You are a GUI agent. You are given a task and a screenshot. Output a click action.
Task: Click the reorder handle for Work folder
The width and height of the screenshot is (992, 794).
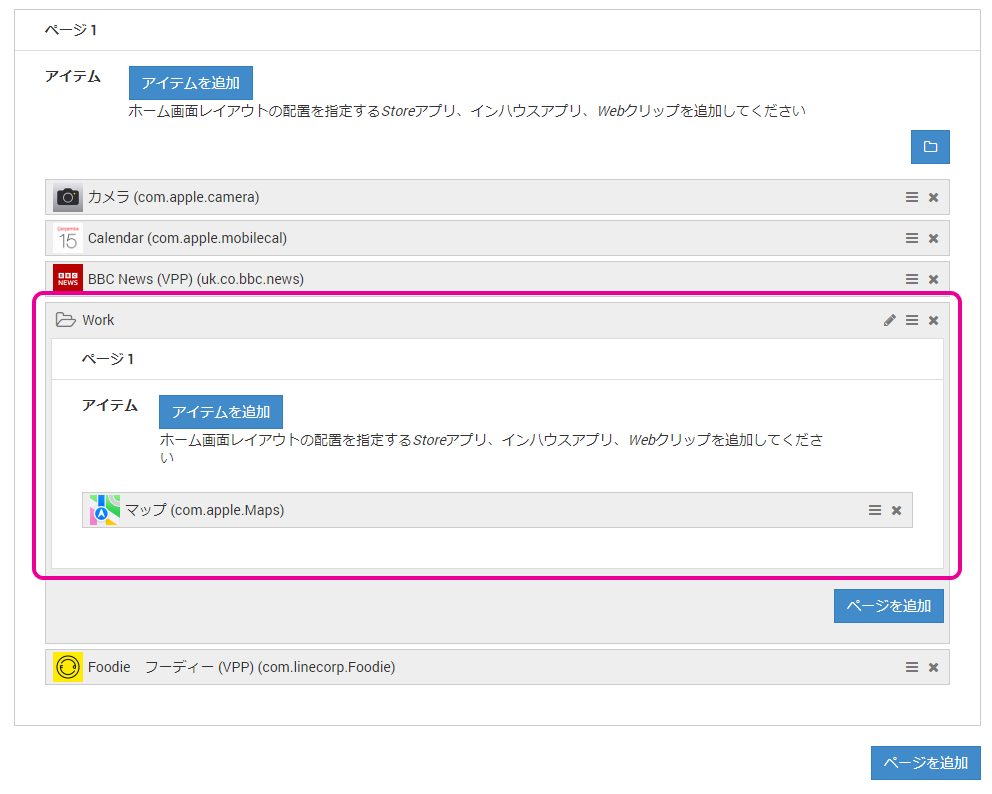912,321
